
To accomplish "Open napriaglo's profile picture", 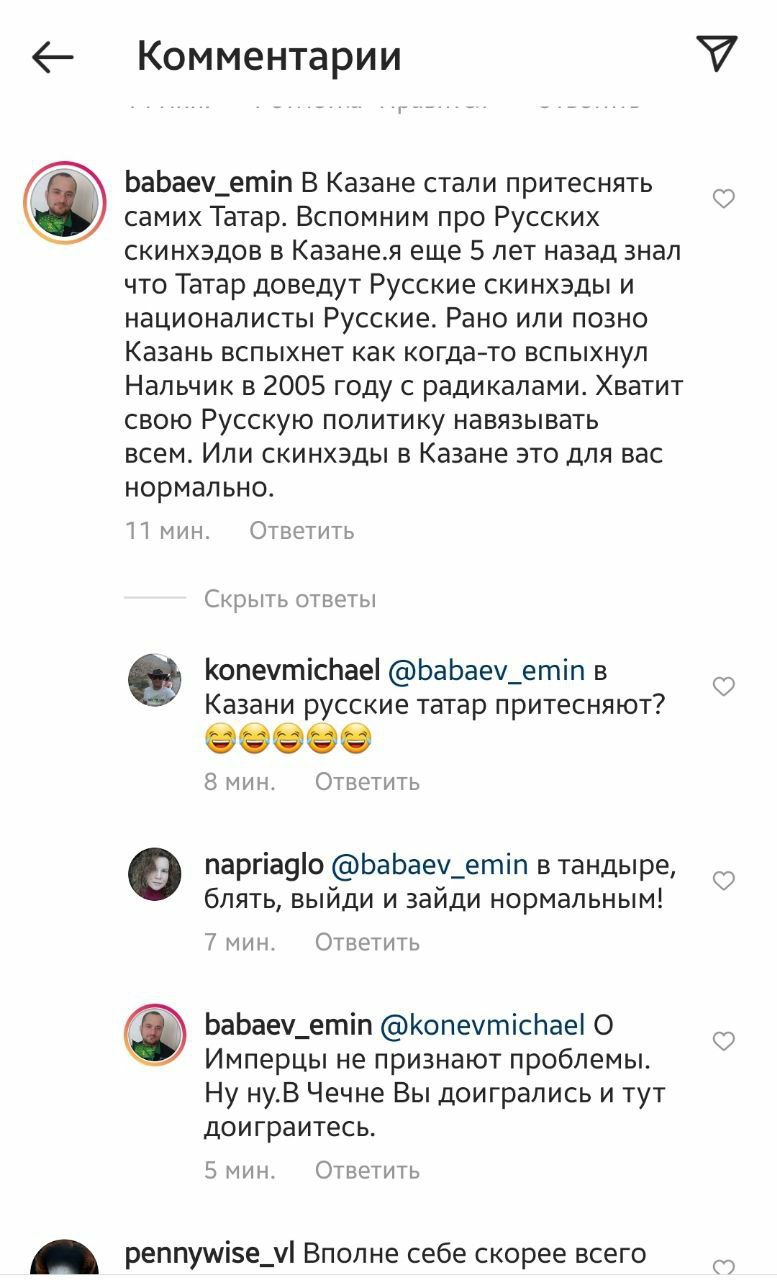I will 155,874.
